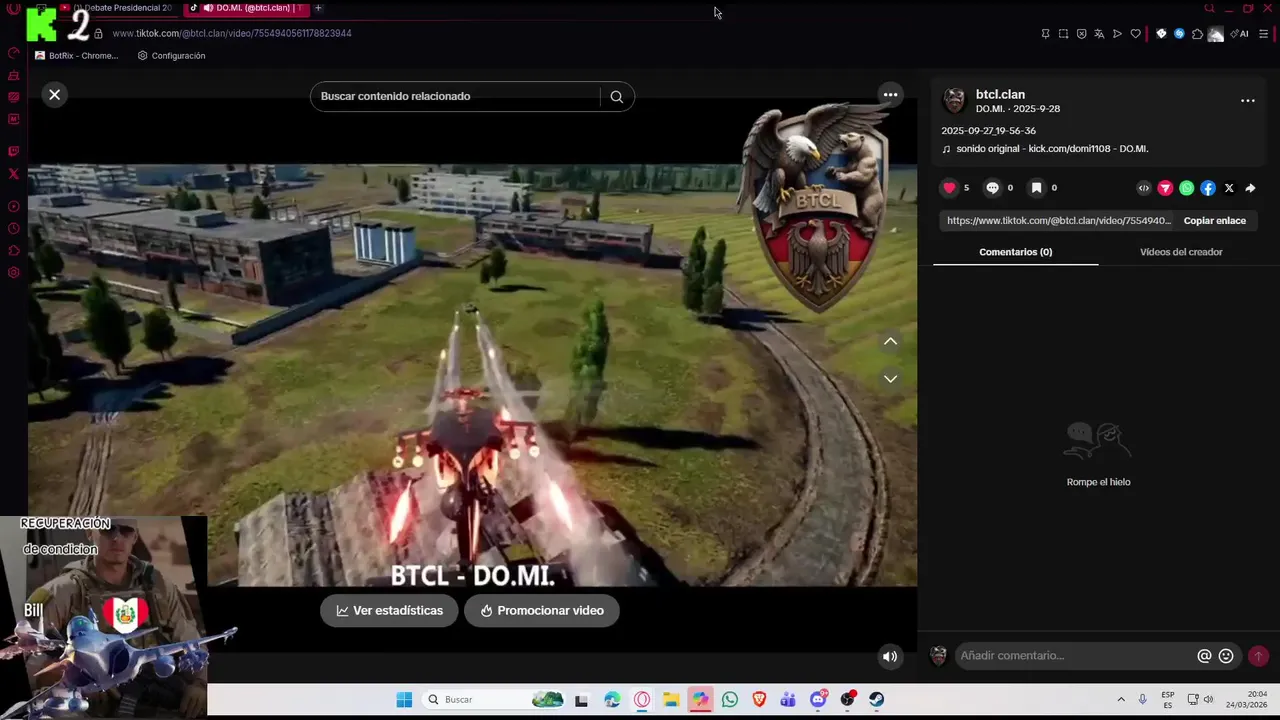
Task: Click the 'Promocionar video' button
Action: coord(541,611)
